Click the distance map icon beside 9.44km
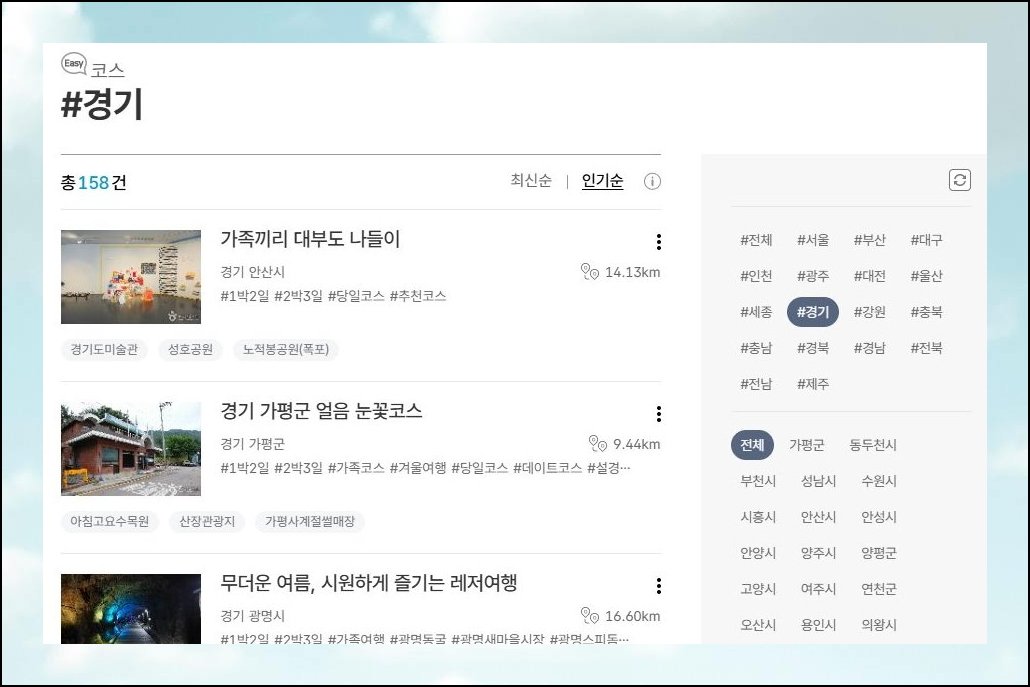Screen dimensions: 1030x687 point(598,443)
